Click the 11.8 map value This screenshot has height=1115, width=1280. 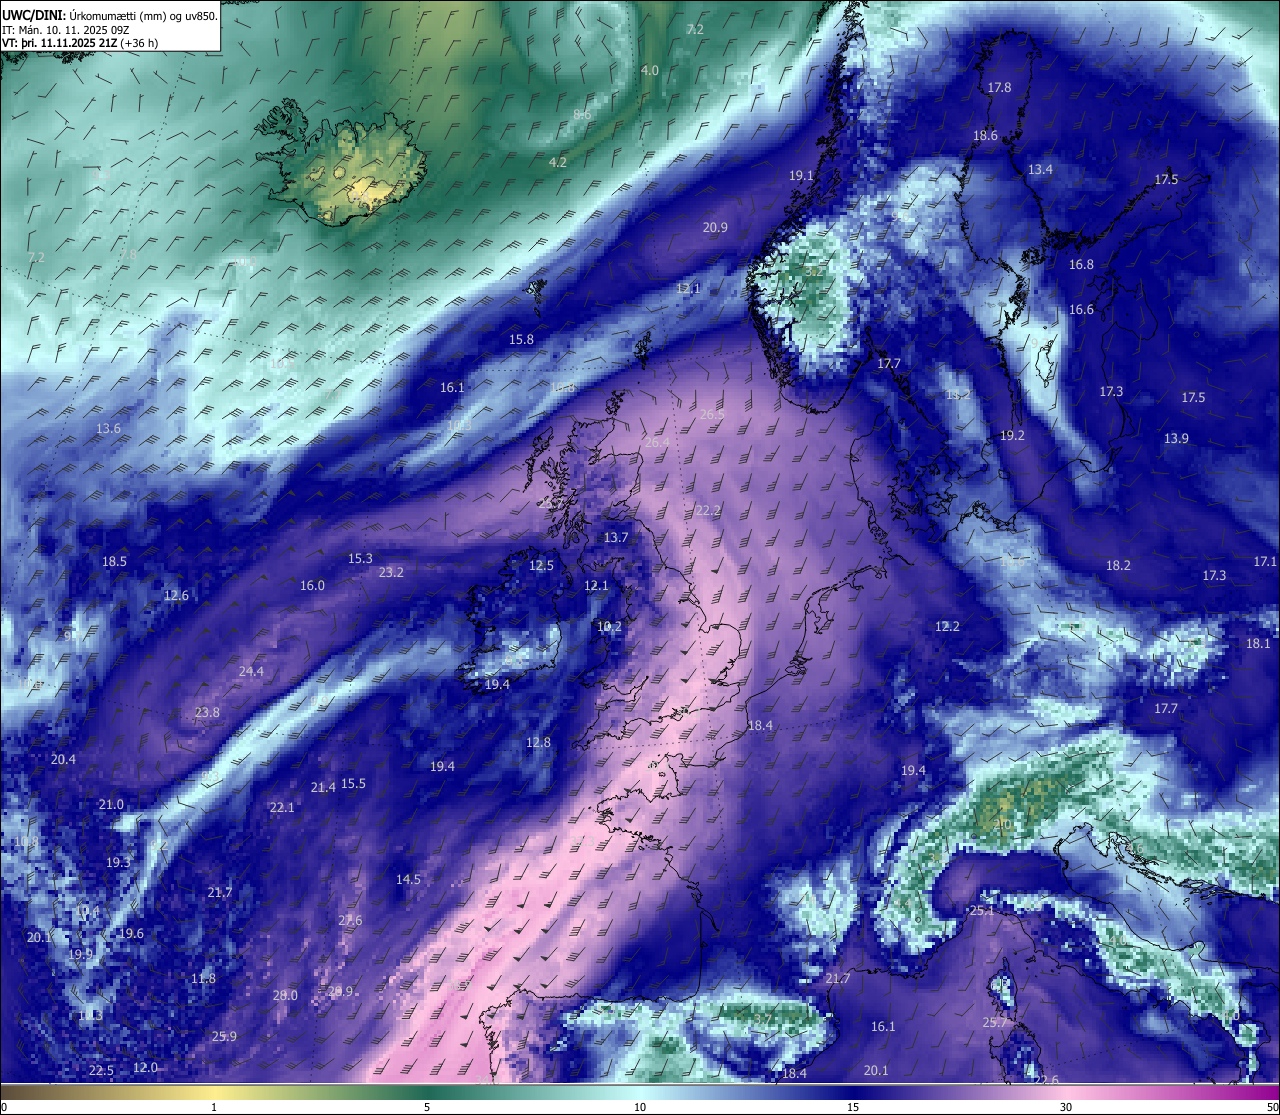(x=203, y=979)
